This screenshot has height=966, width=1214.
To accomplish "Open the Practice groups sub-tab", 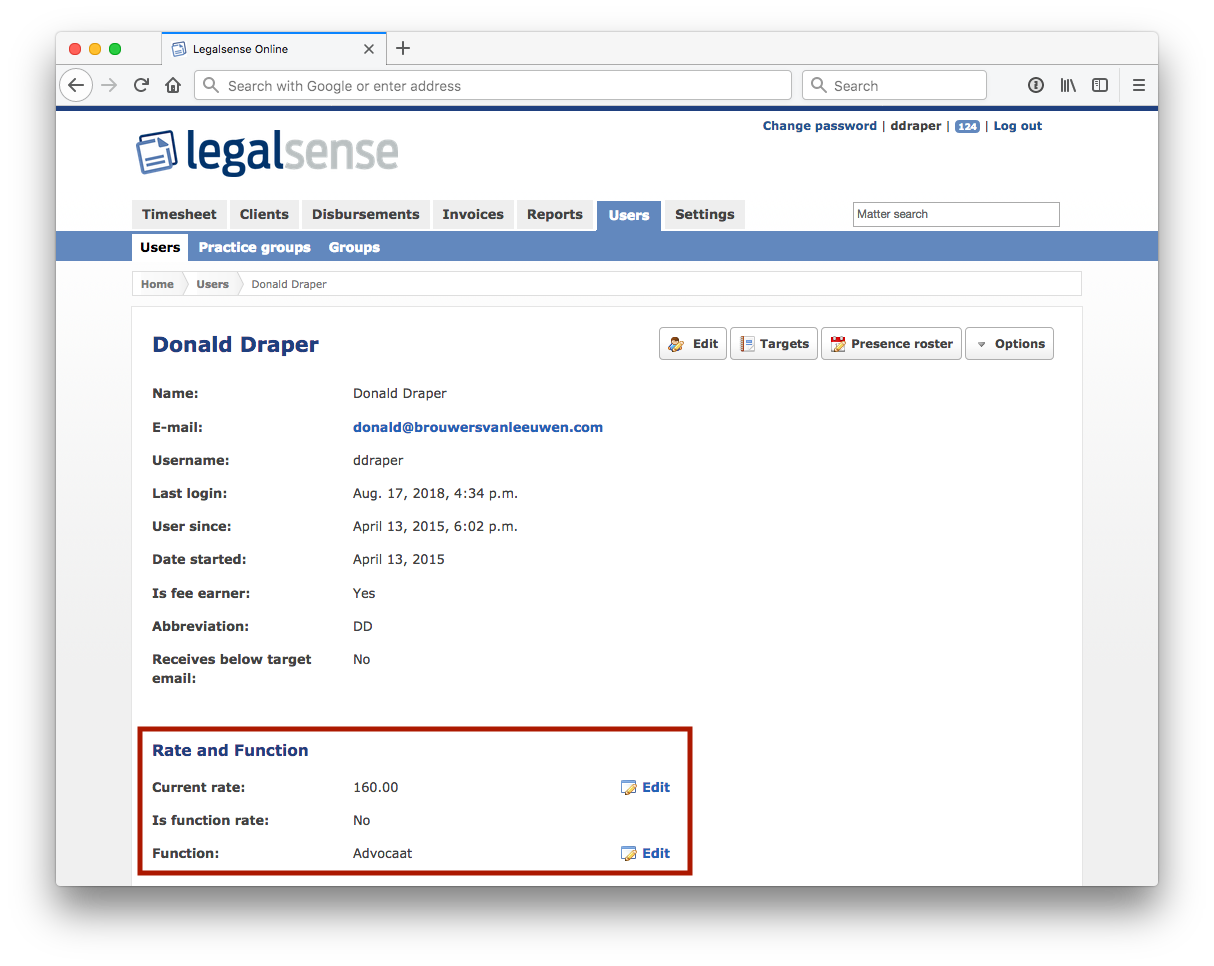I will tap(254, 247).
